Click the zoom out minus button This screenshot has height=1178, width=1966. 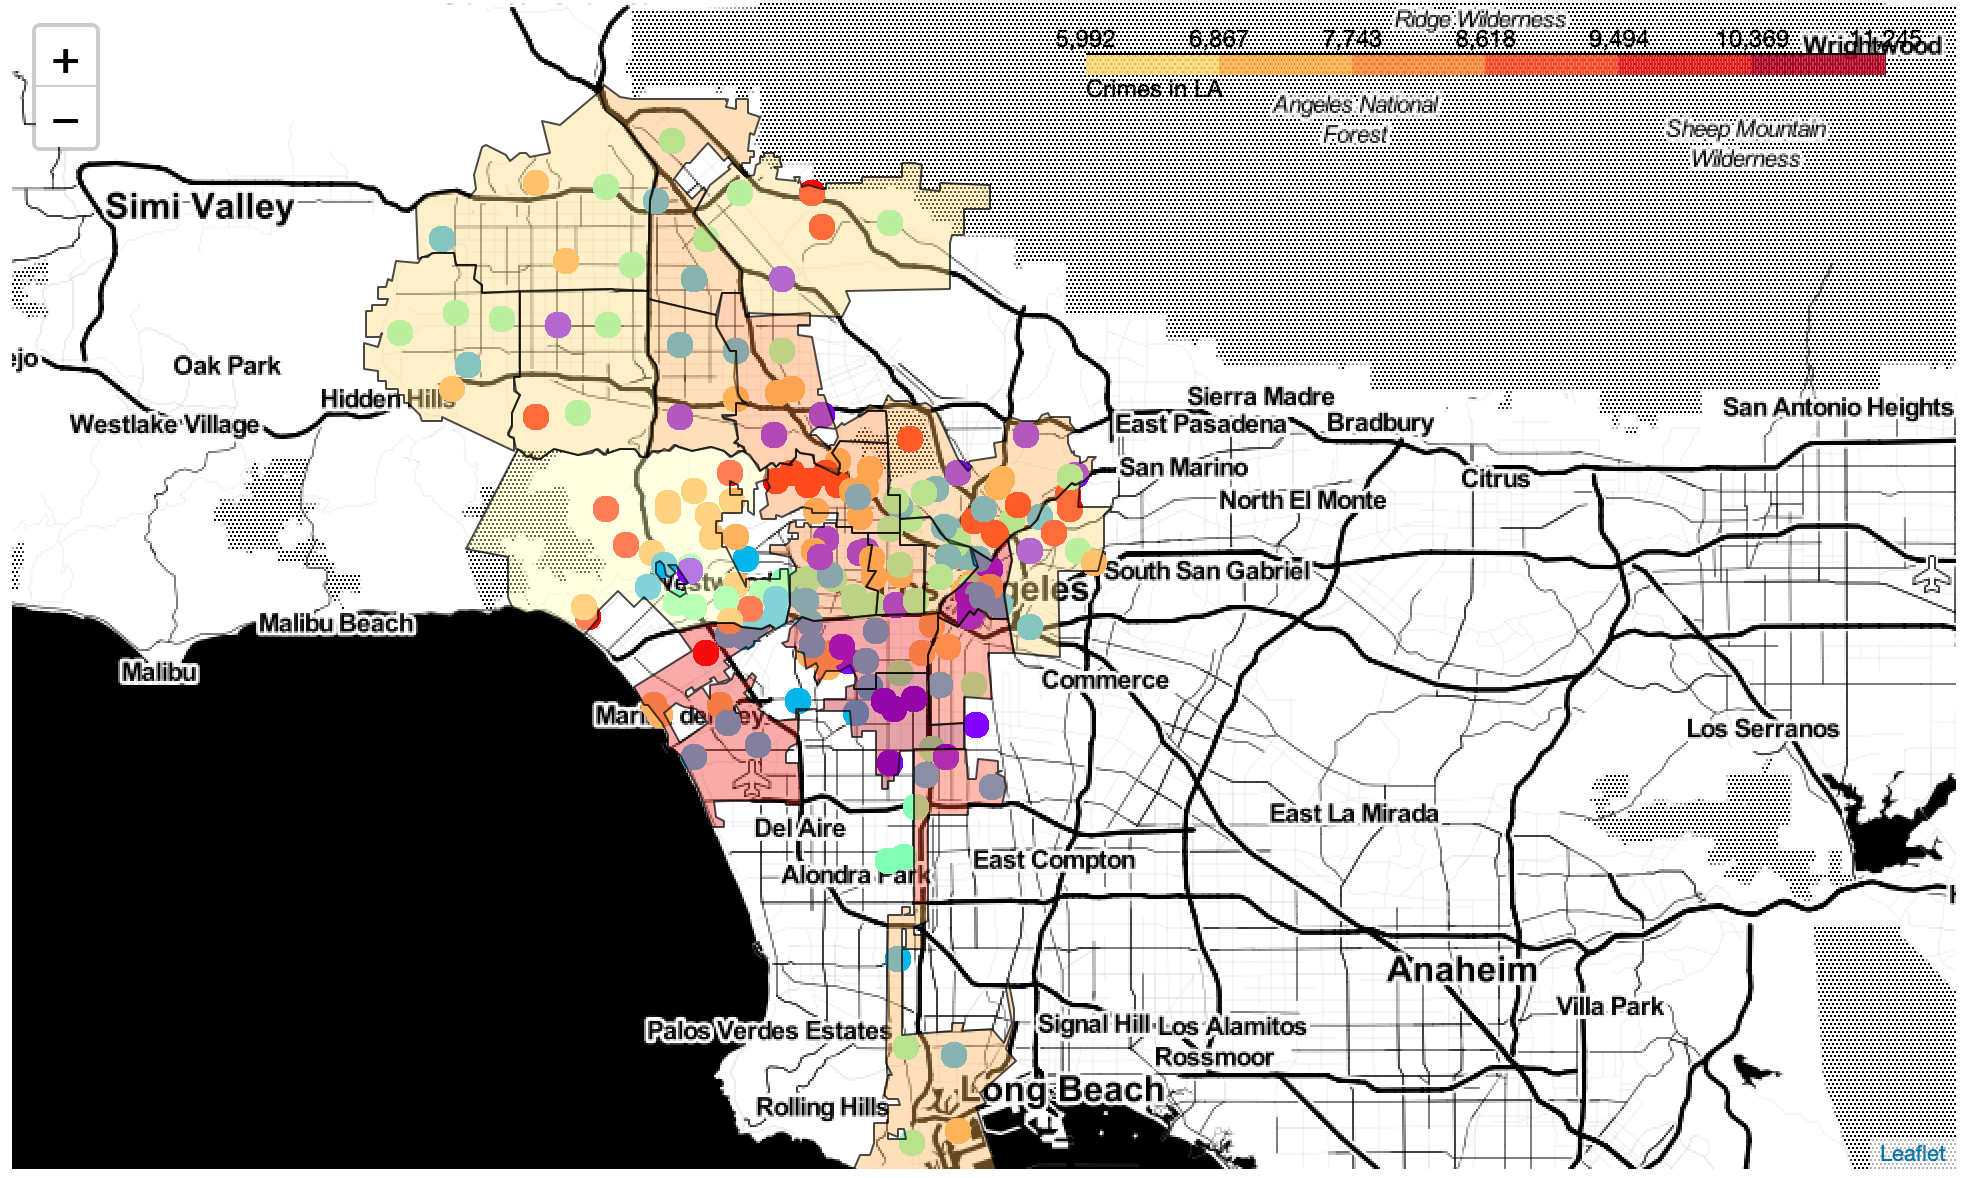pyautogui.click(x=66, y=121)
